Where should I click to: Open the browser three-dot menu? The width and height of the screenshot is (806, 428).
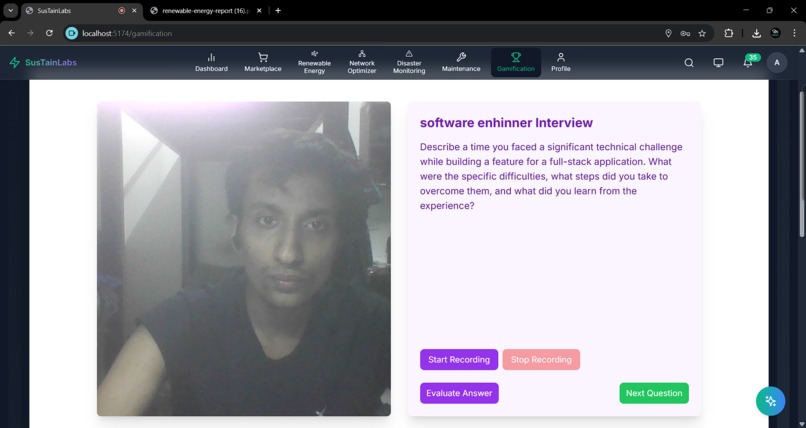[x=795, y=33]
